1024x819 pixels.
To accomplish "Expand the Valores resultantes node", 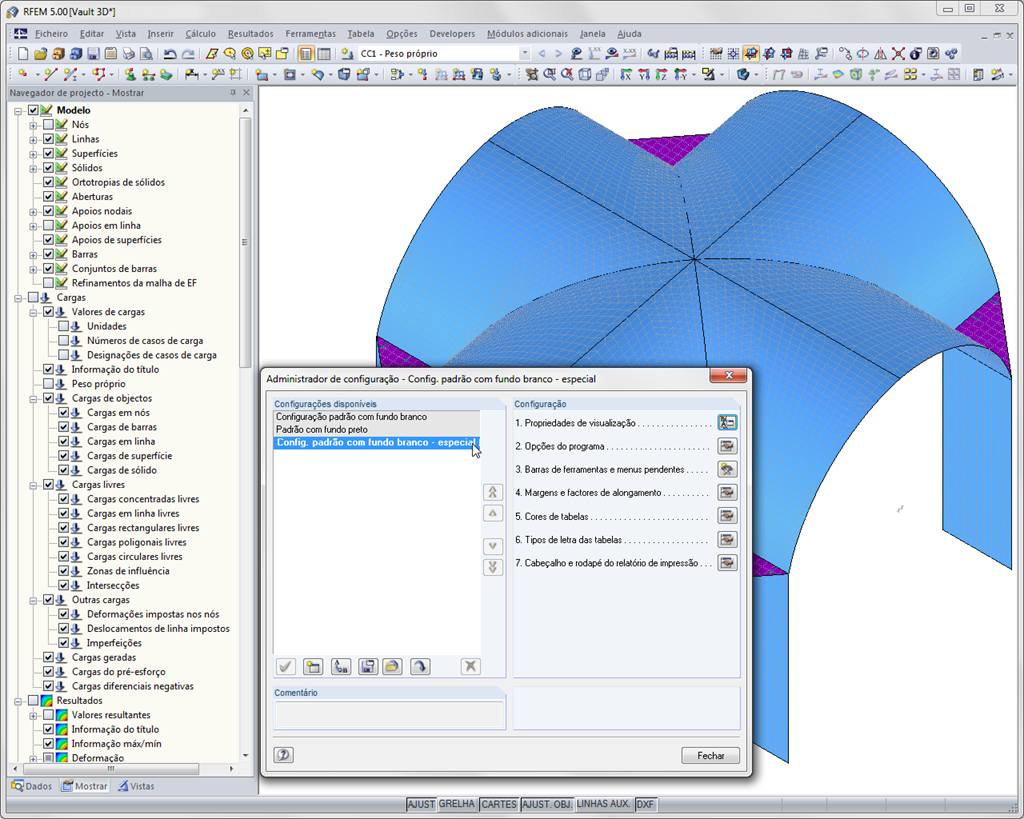I will coord(33,715).
